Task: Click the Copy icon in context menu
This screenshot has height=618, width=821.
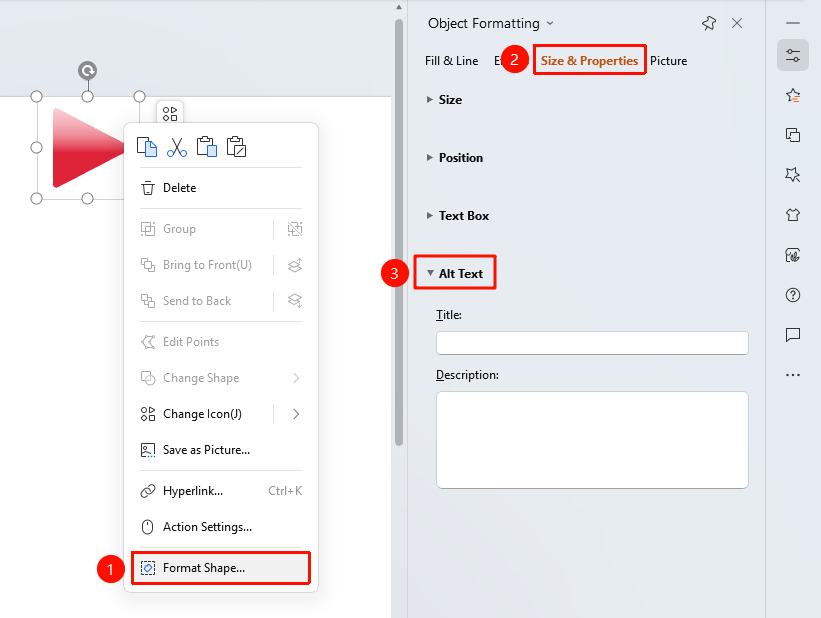Action: pyautogui.click(x=147, y=147)
